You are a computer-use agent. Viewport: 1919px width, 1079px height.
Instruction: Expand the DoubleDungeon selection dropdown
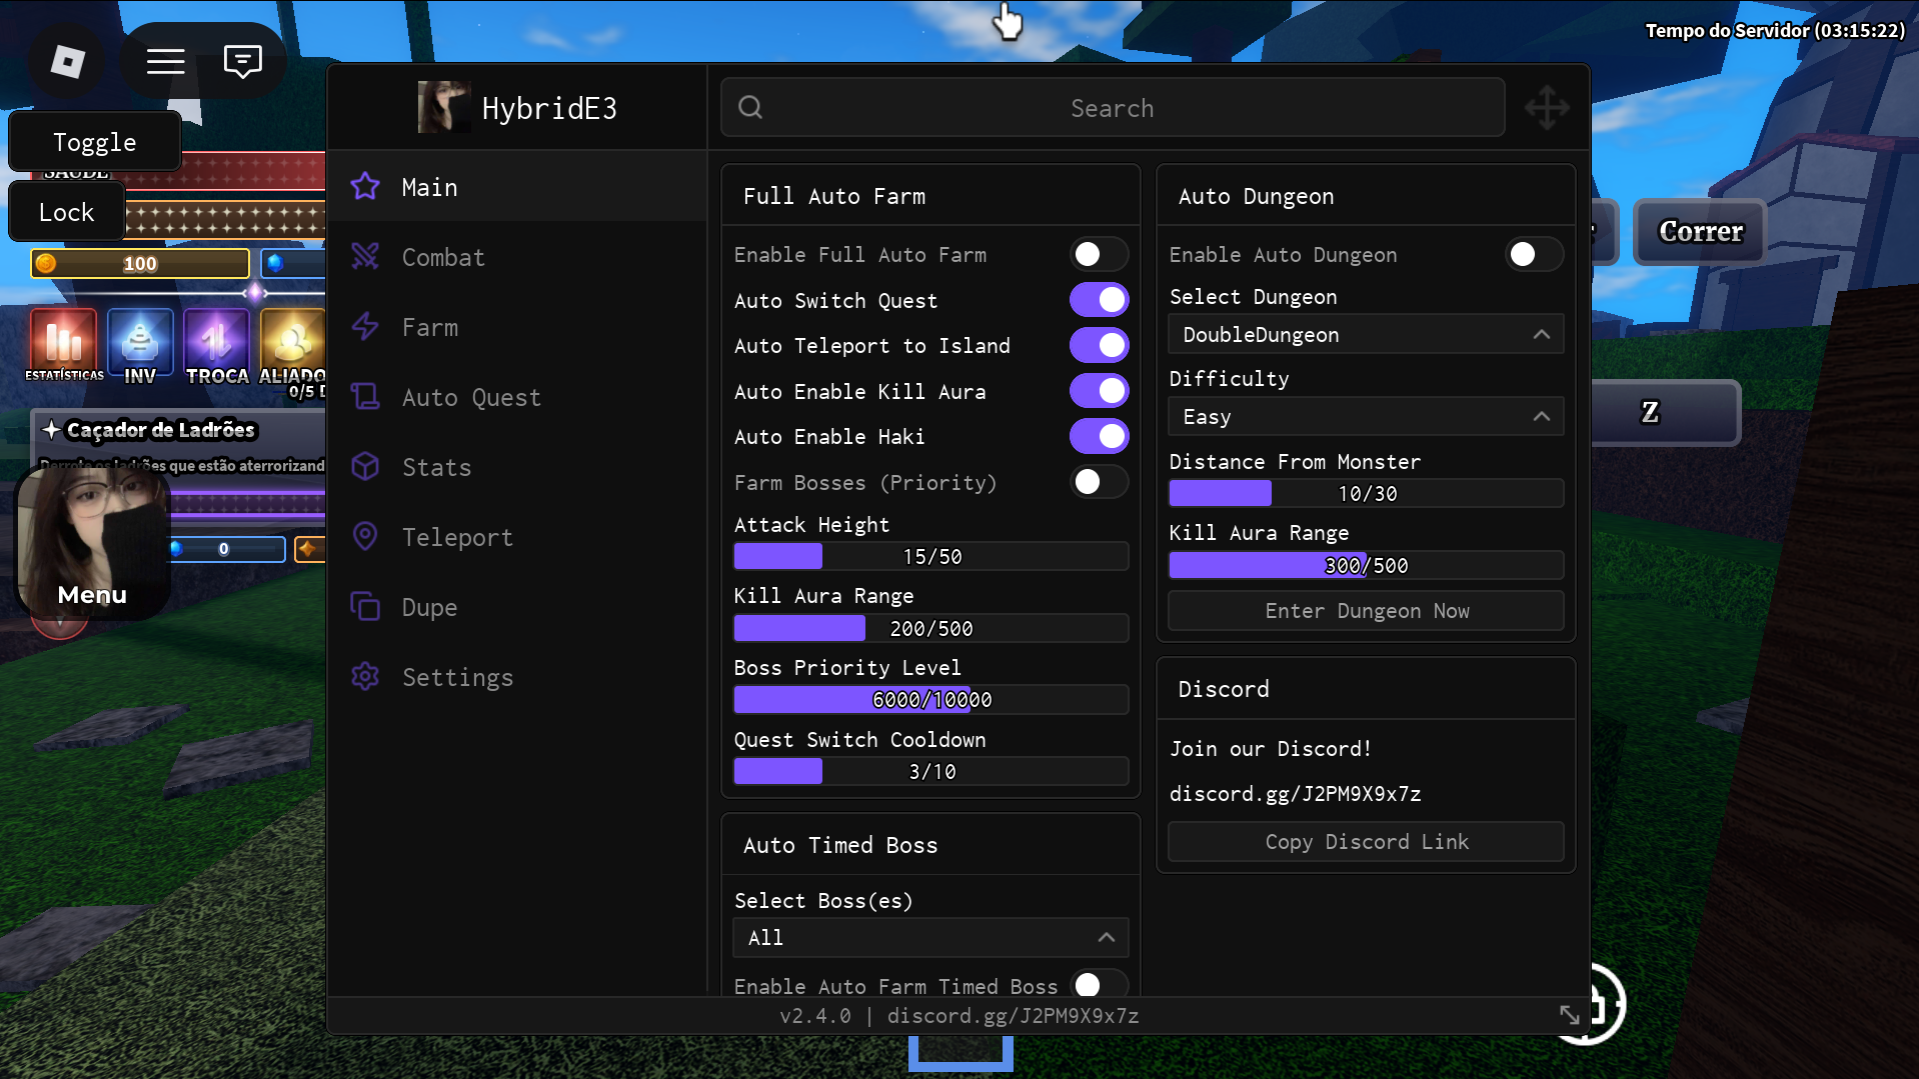point(1365,335)
